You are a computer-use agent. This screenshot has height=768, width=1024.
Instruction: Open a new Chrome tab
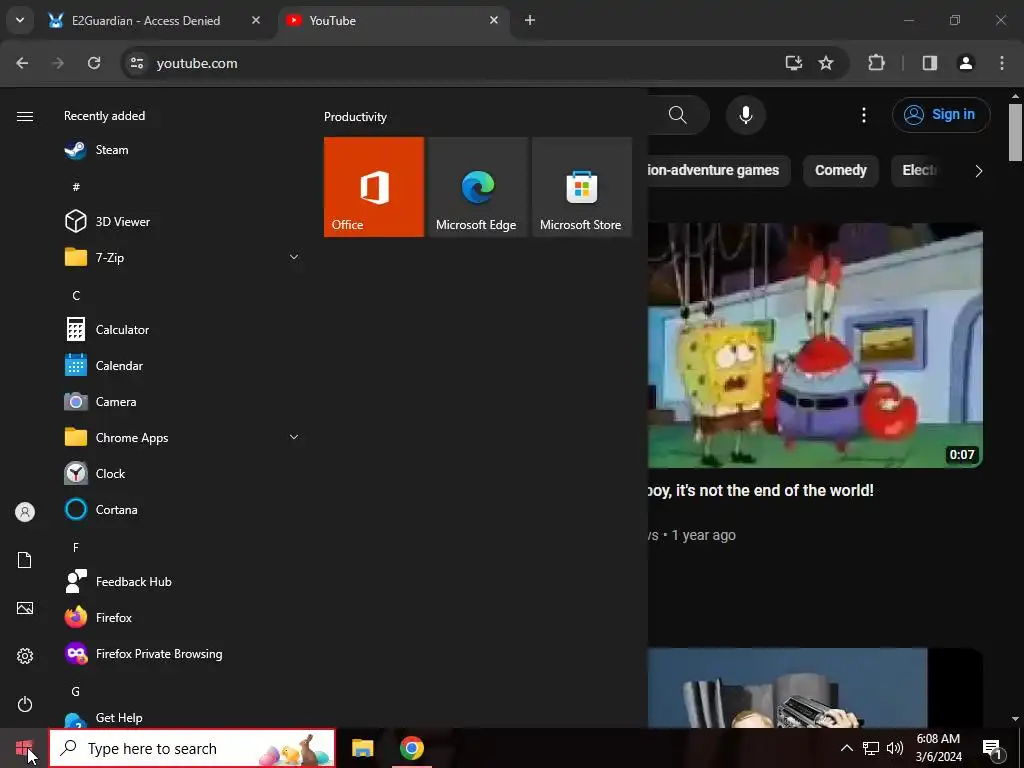(x=530, y=20)
